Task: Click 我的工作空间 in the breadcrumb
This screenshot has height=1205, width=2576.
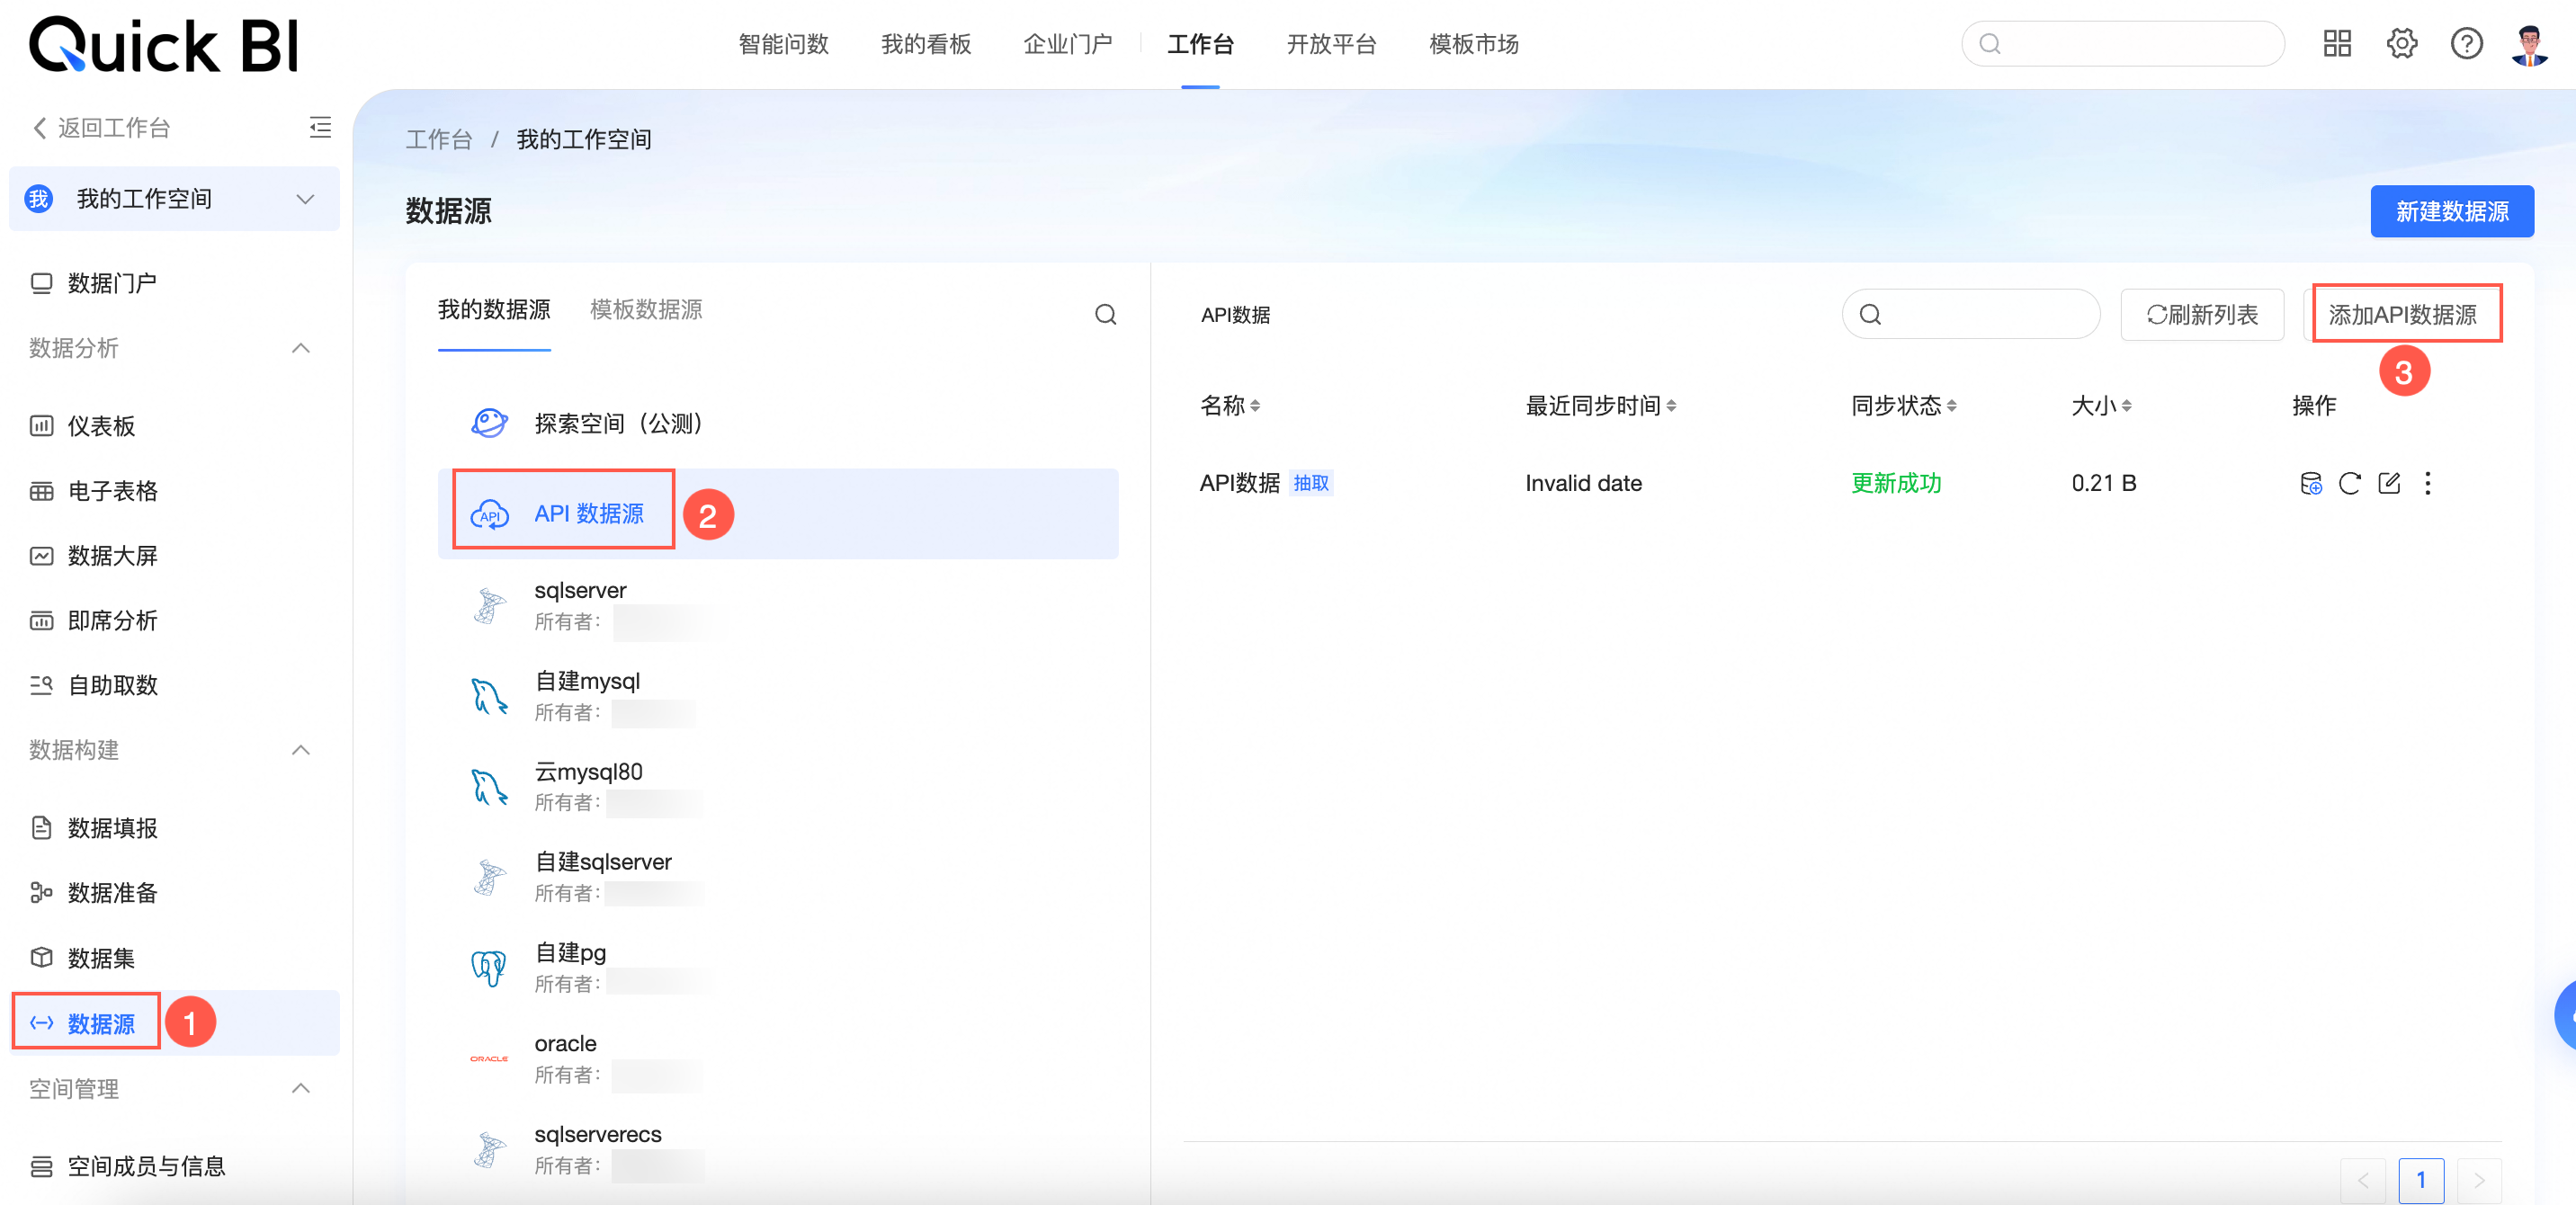Action: 583,139
